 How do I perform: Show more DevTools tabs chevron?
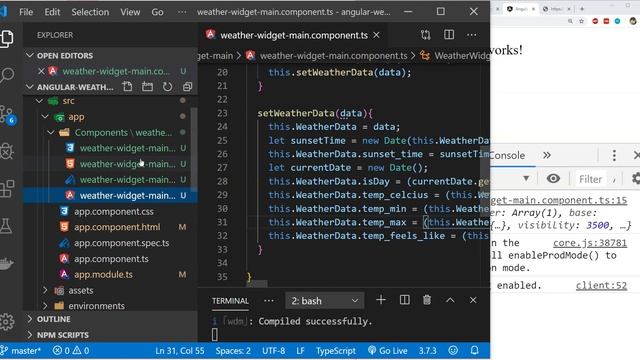tap(547, 155)
